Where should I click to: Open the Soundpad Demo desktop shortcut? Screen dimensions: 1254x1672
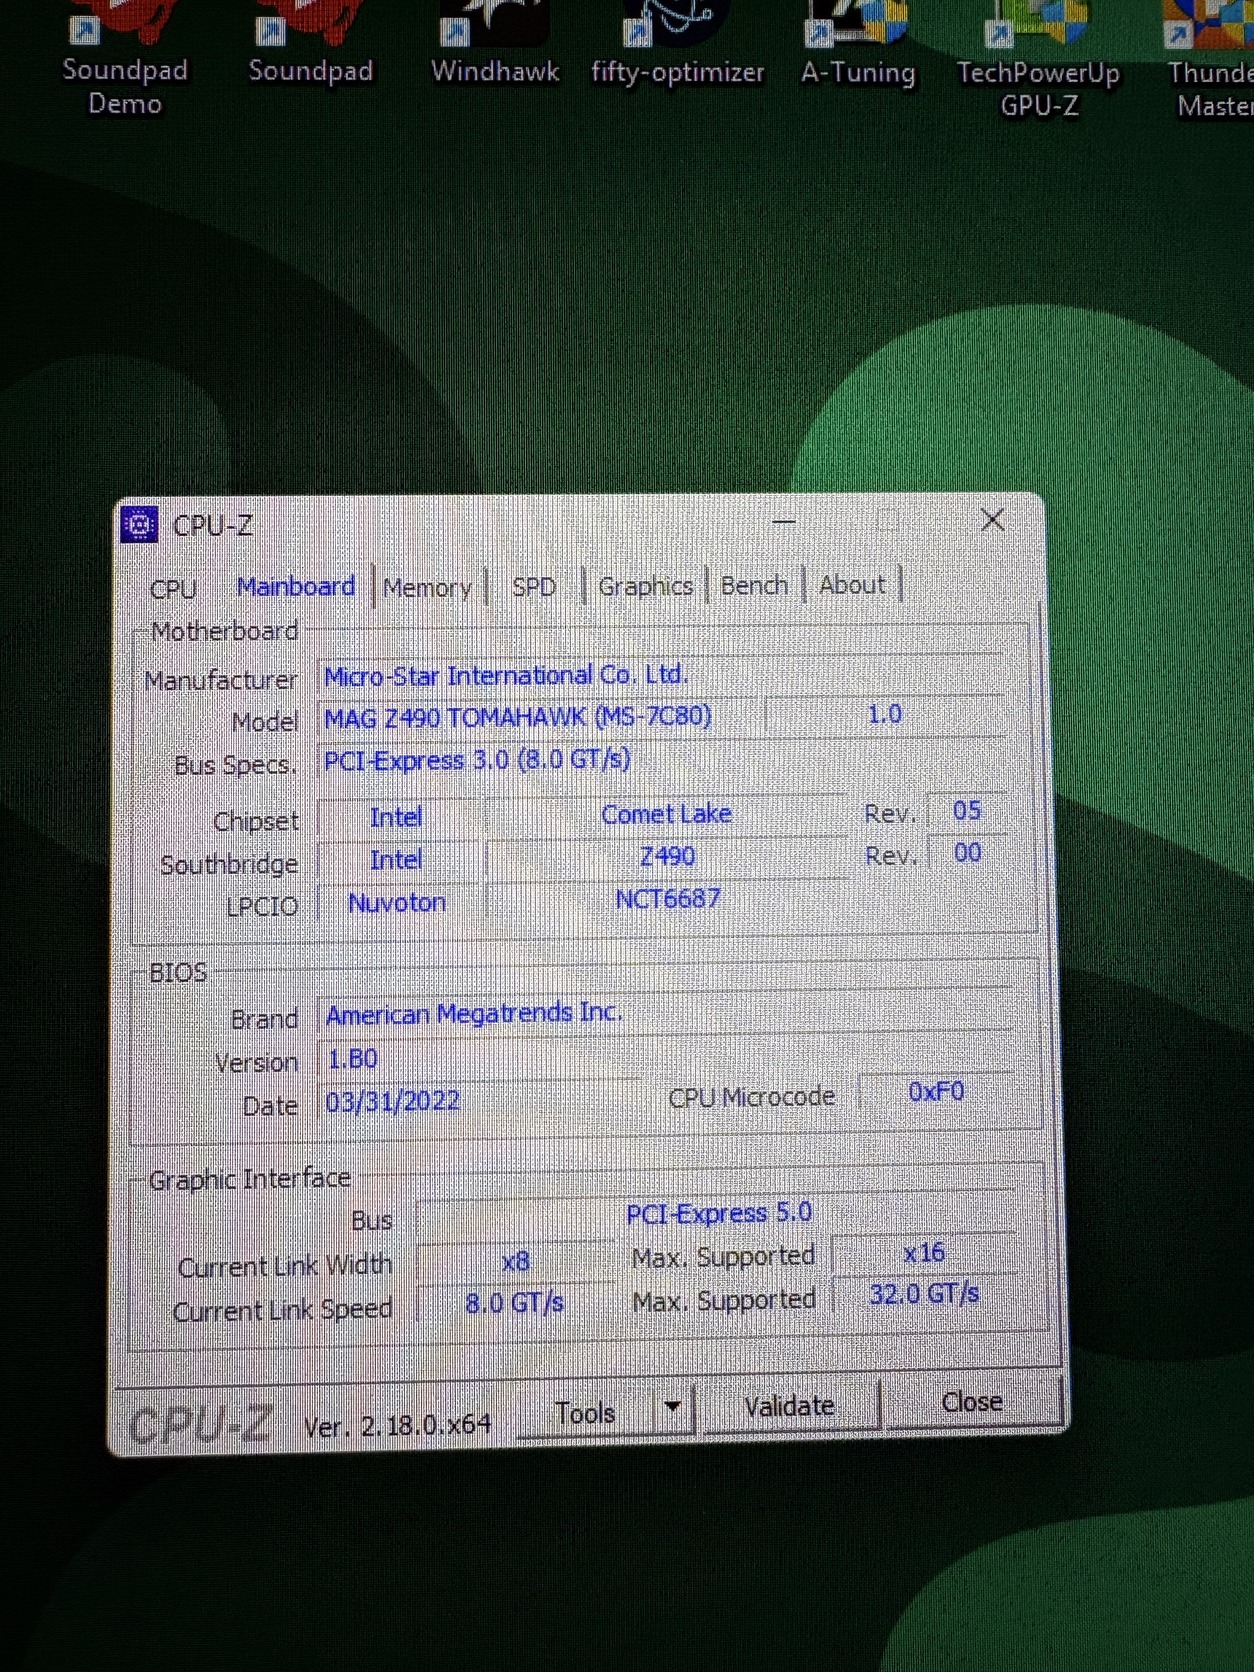(125, 58)
